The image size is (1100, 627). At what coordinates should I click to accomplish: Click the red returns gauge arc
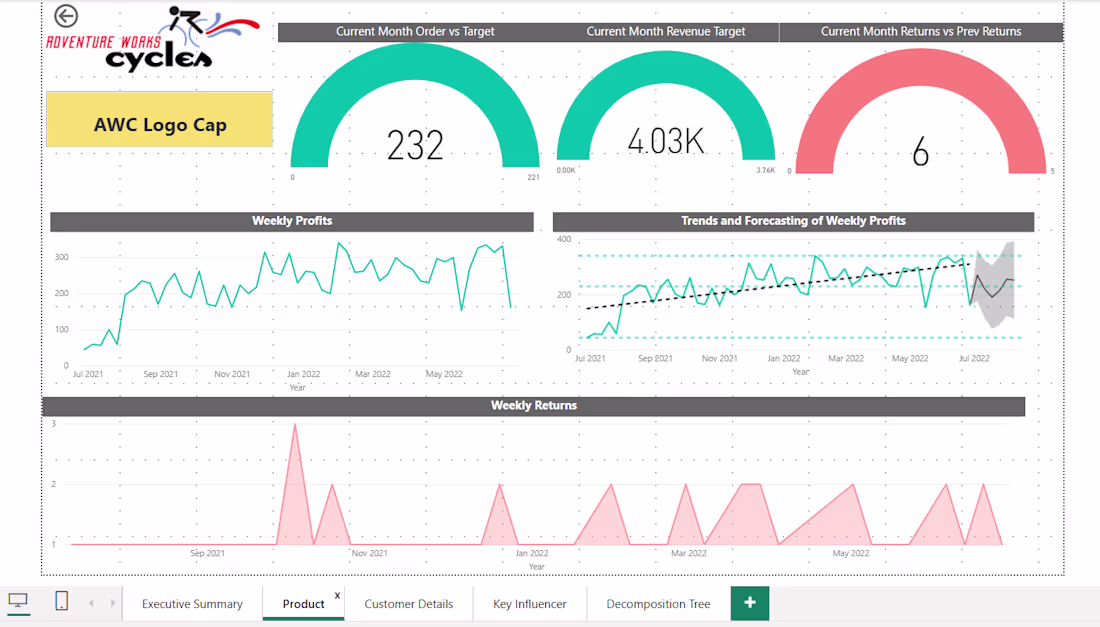click(920, 67)
